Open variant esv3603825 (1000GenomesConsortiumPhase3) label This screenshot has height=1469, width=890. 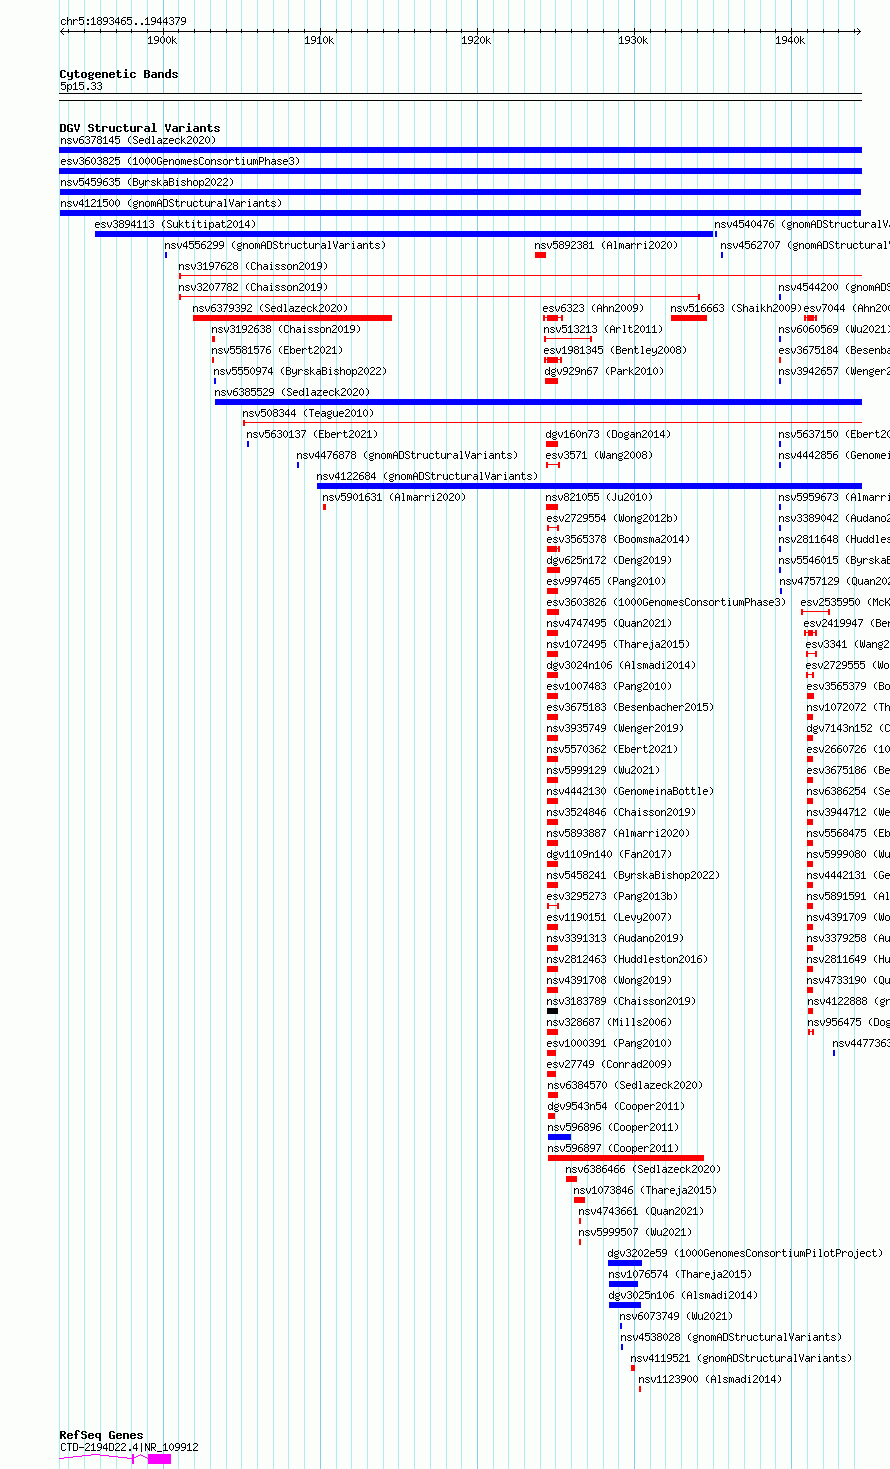[x=180, y=161]
